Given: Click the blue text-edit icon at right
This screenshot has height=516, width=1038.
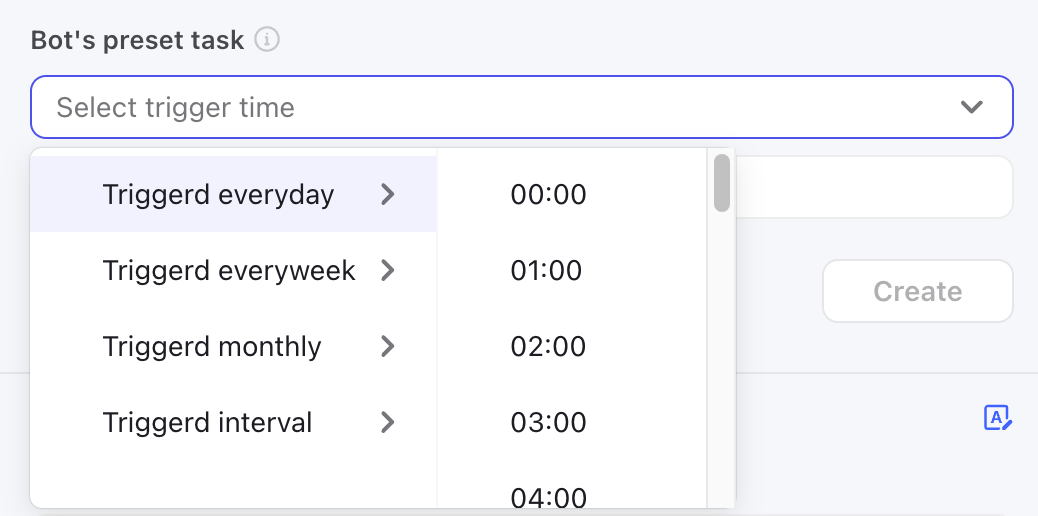Looking at the screenshot, I should click(998, 418).
